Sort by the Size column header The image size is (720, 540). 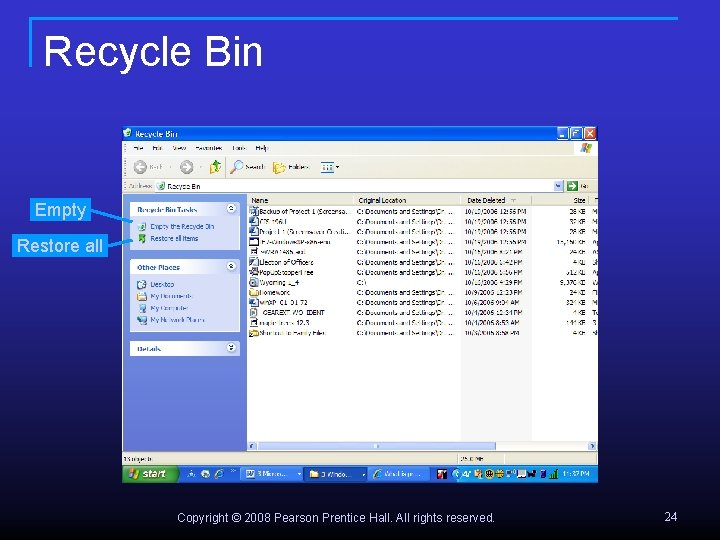click(562, 200)
